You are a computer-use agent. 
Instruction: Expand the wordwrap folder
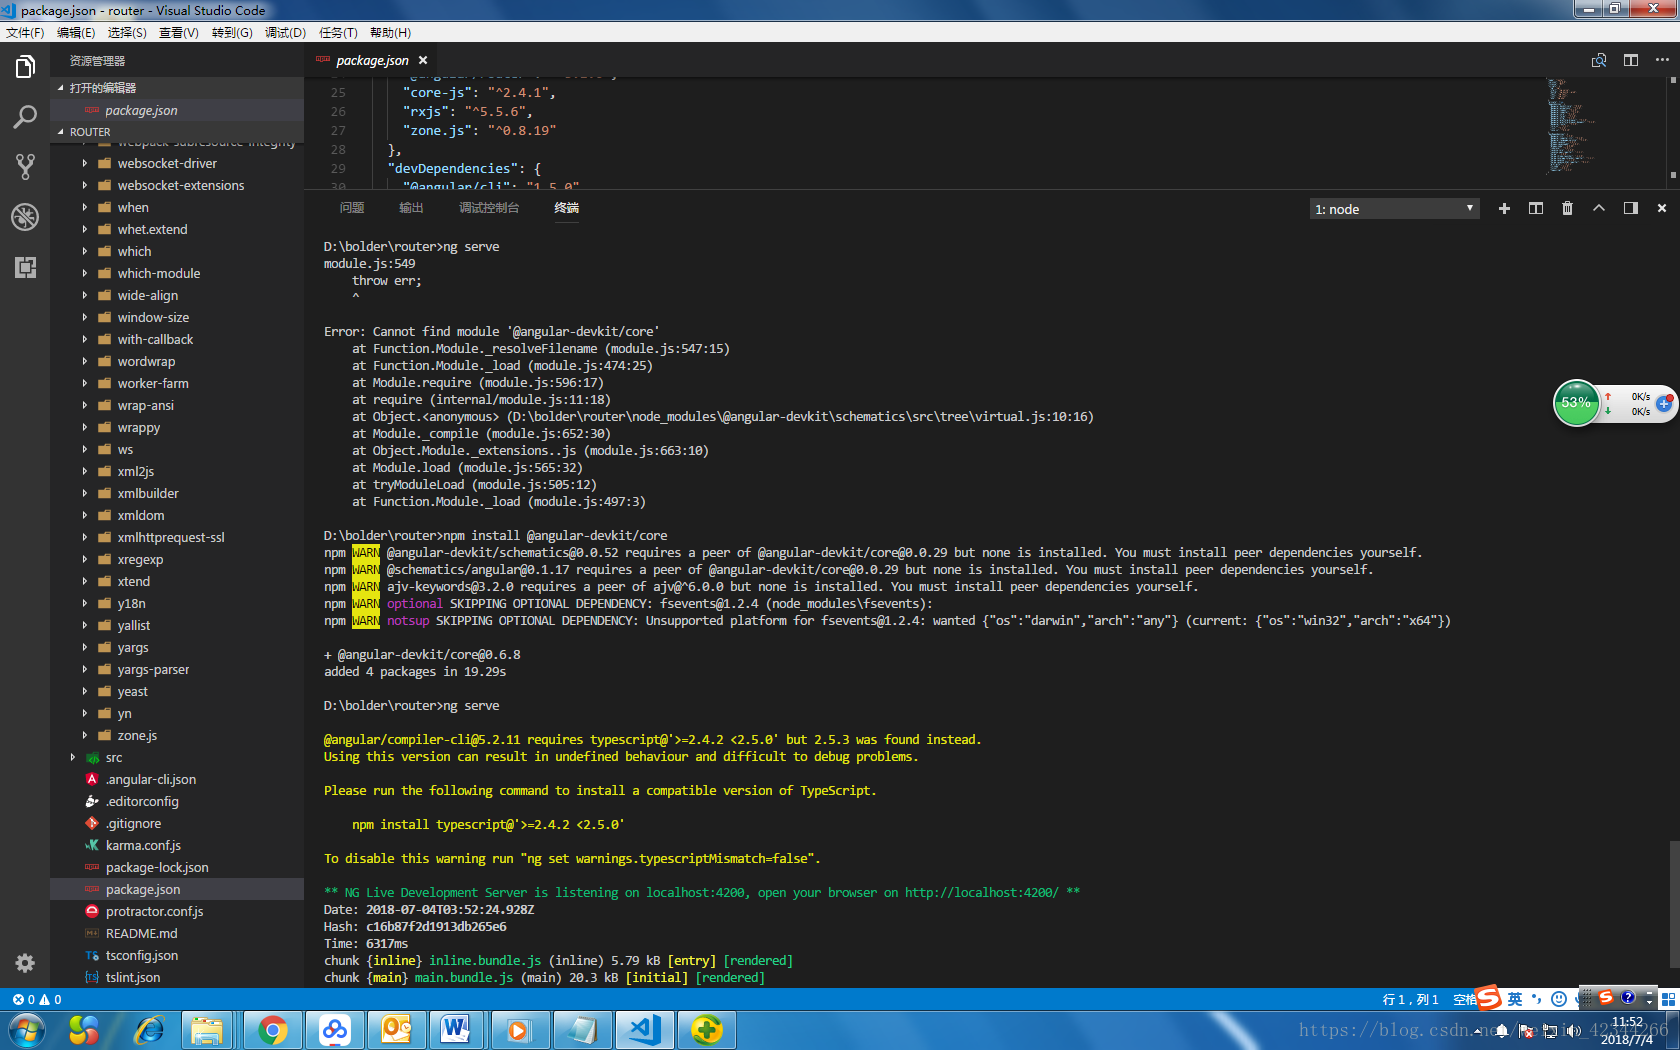coord(177,361)
